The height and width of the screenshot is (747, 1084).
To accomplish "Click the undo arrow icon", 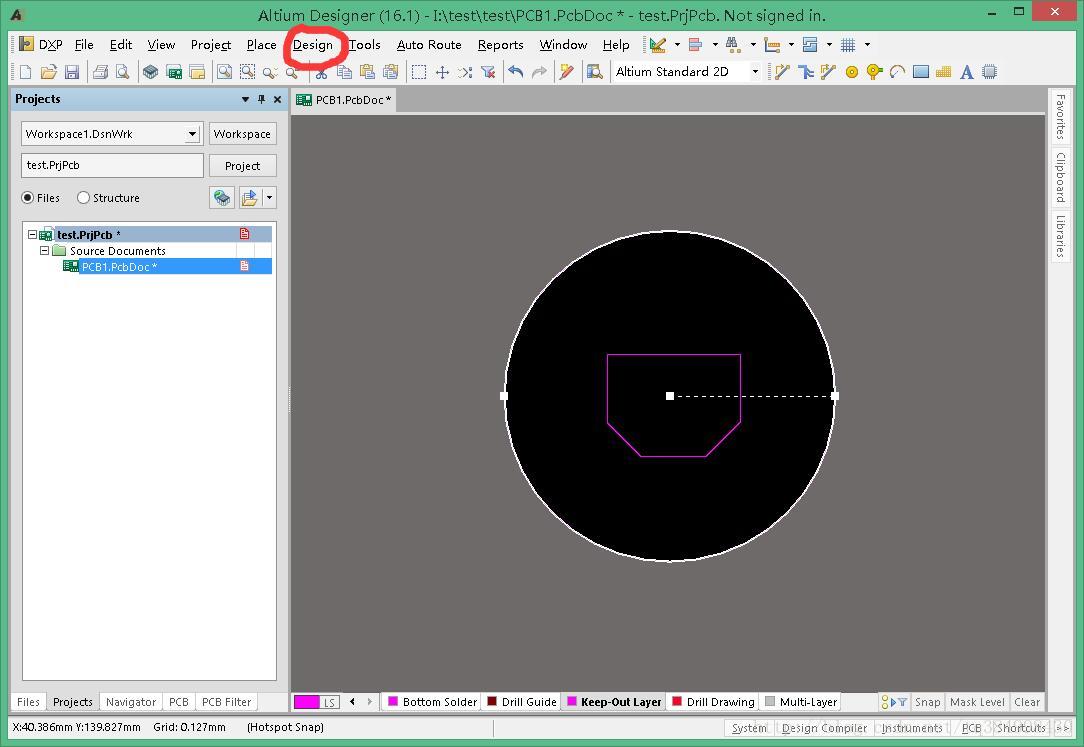I will [516, 72].
